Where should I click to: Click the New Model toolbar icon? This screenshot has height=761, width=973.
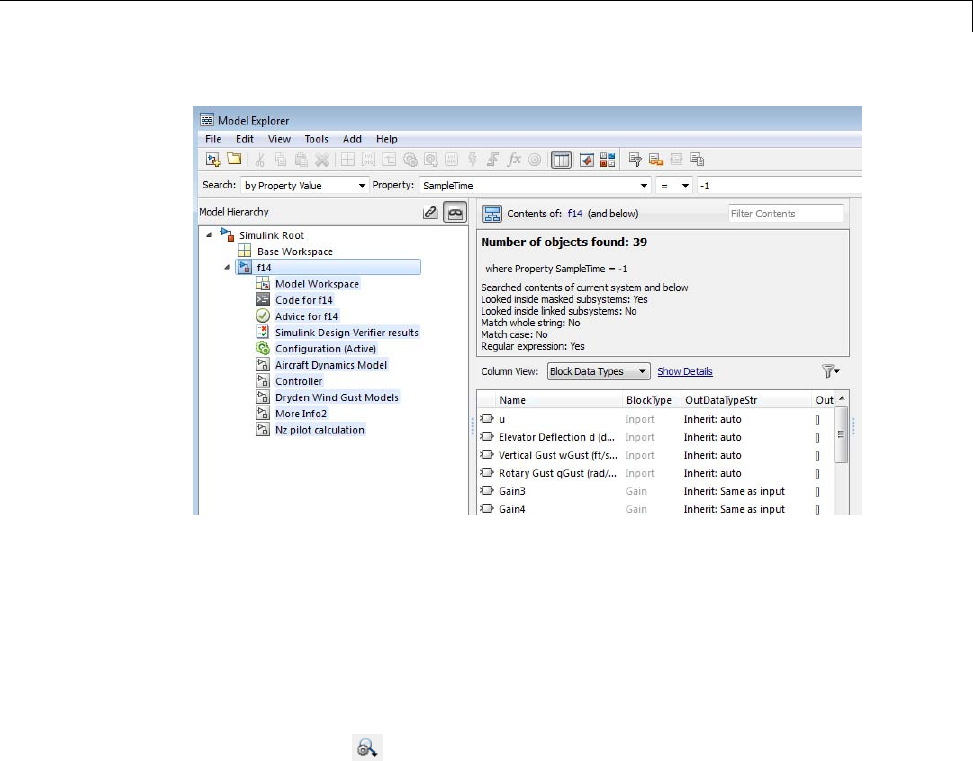pos(213,160)
